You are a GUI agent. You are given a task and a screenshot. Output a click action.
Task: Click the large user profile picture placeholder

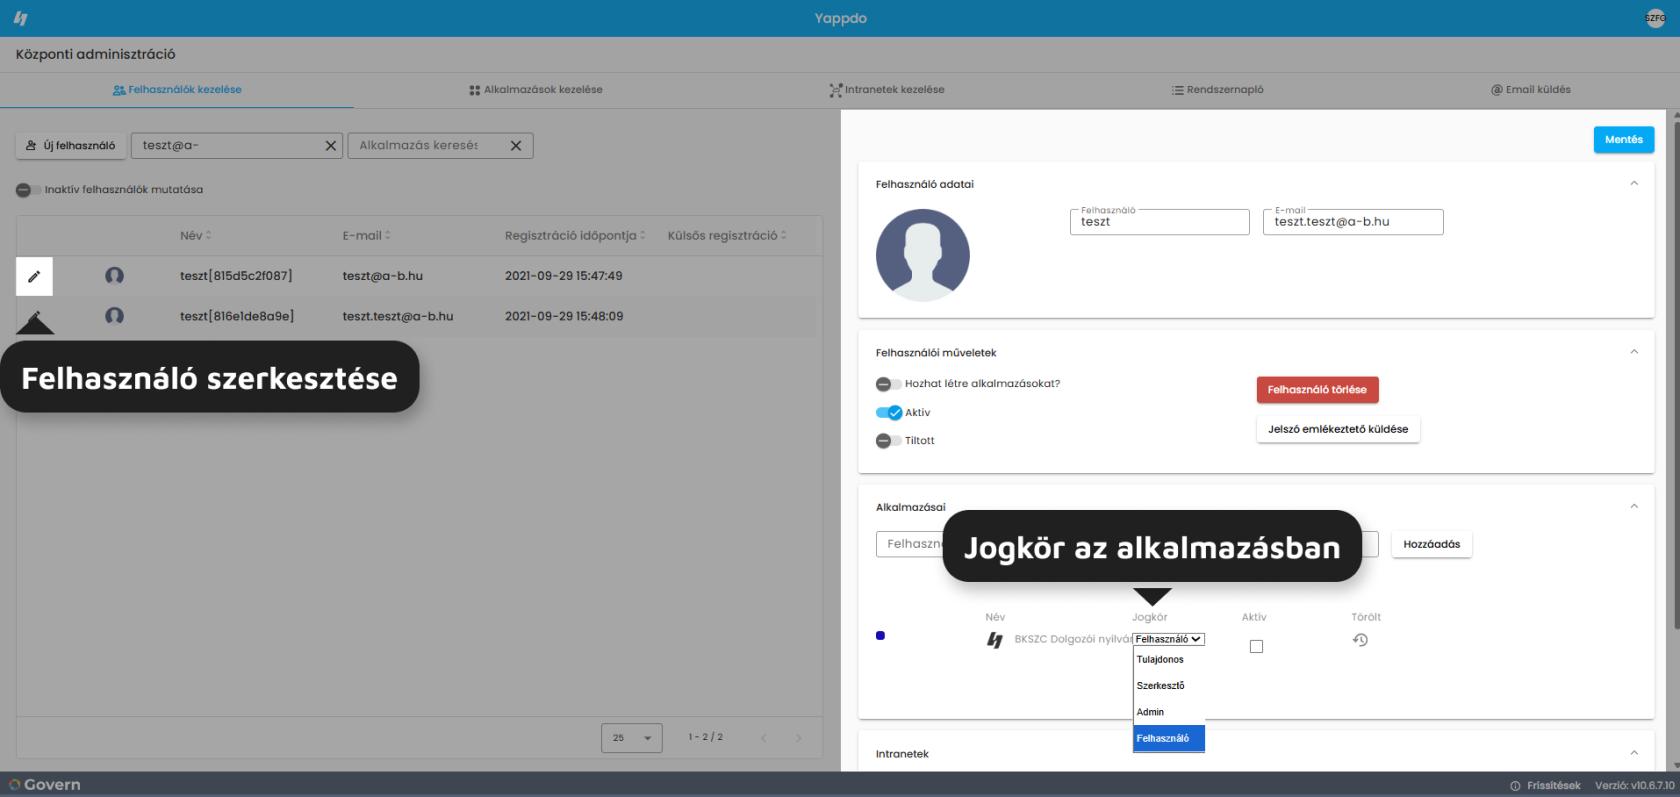[x=922, y=255]
